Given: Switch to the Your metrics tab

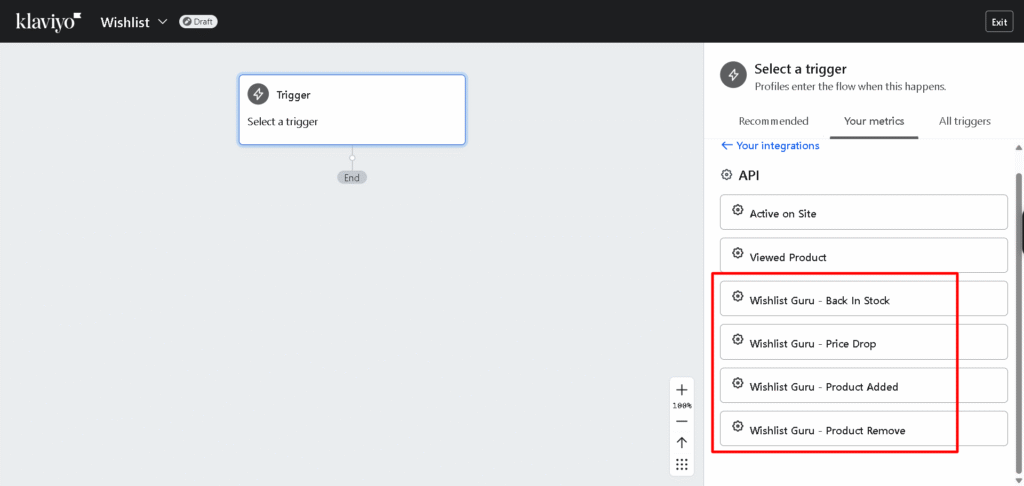Looking at the screenshot, I should coord(874,121).
